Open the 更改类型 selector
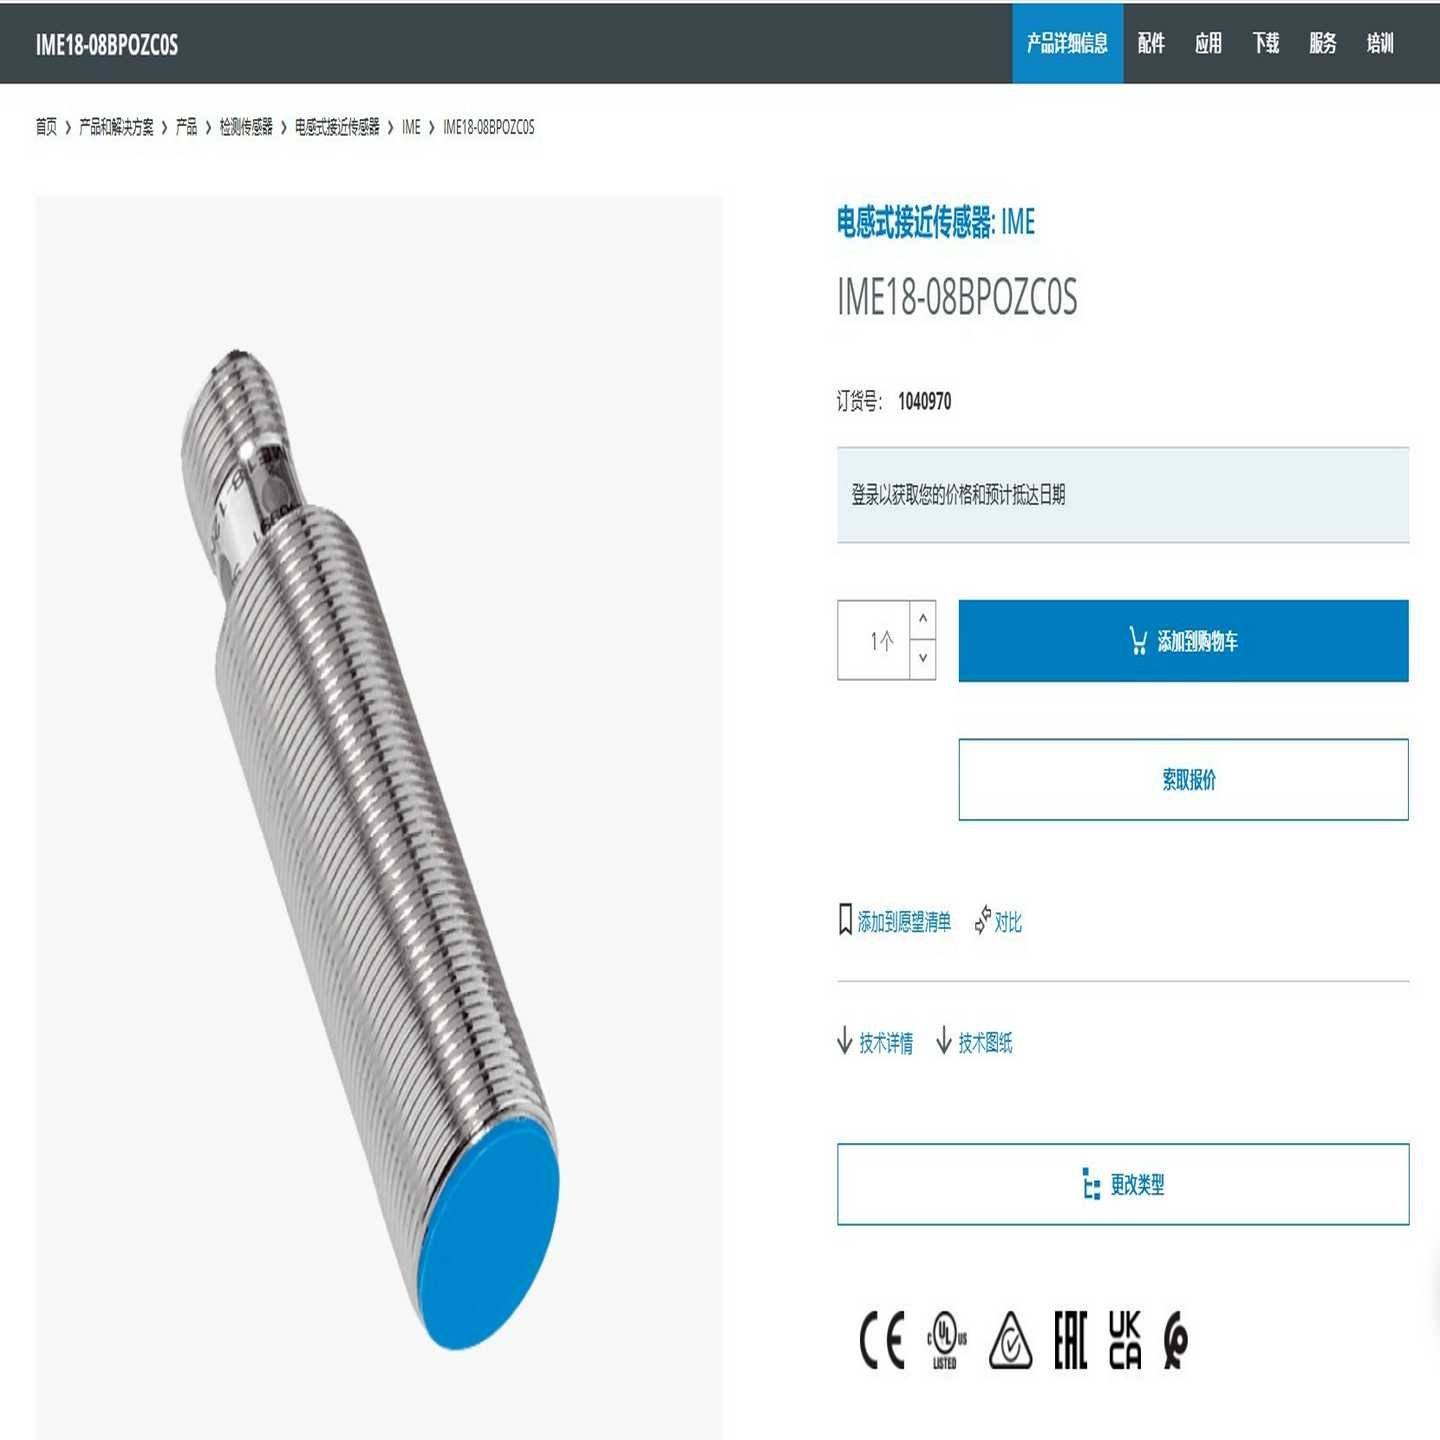Viewport: 1440px width, 1440px height. [1123, 1184]
